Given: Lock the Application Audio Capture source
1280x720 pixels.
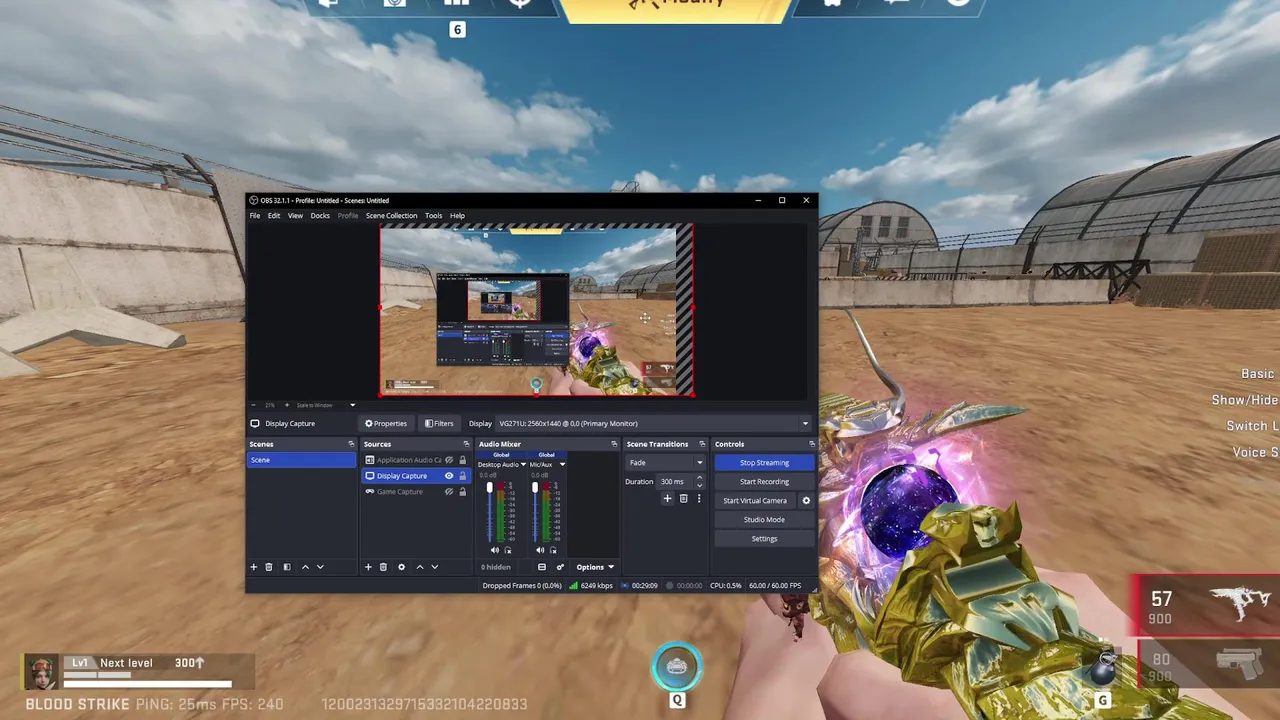Looking at the screenshot, I should [462, 460].
